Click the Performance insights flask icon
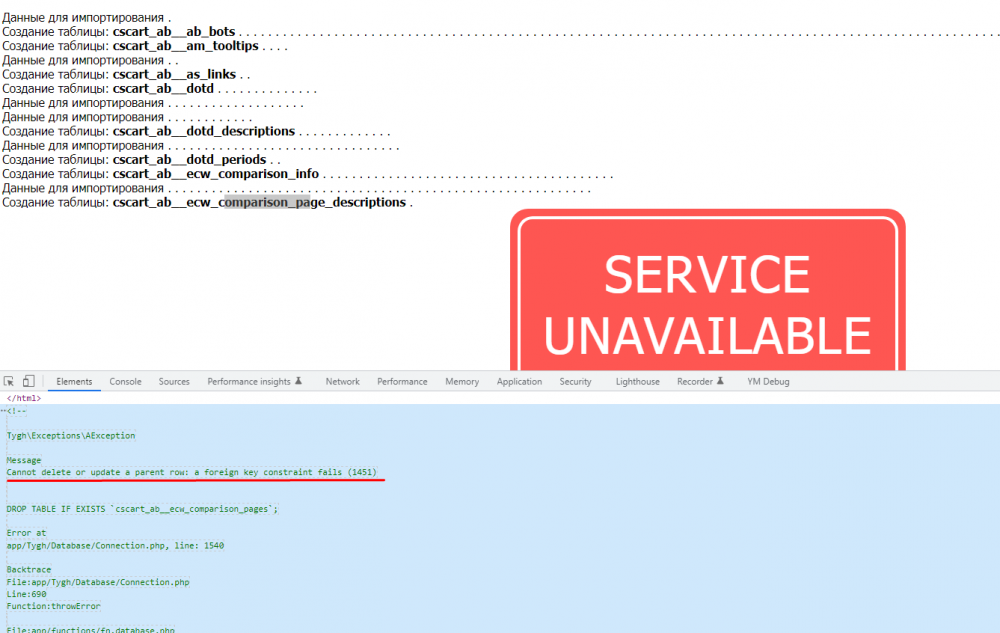Image resolution: width=1000 pixels, height=633 pixels. (x=299, y=381)
